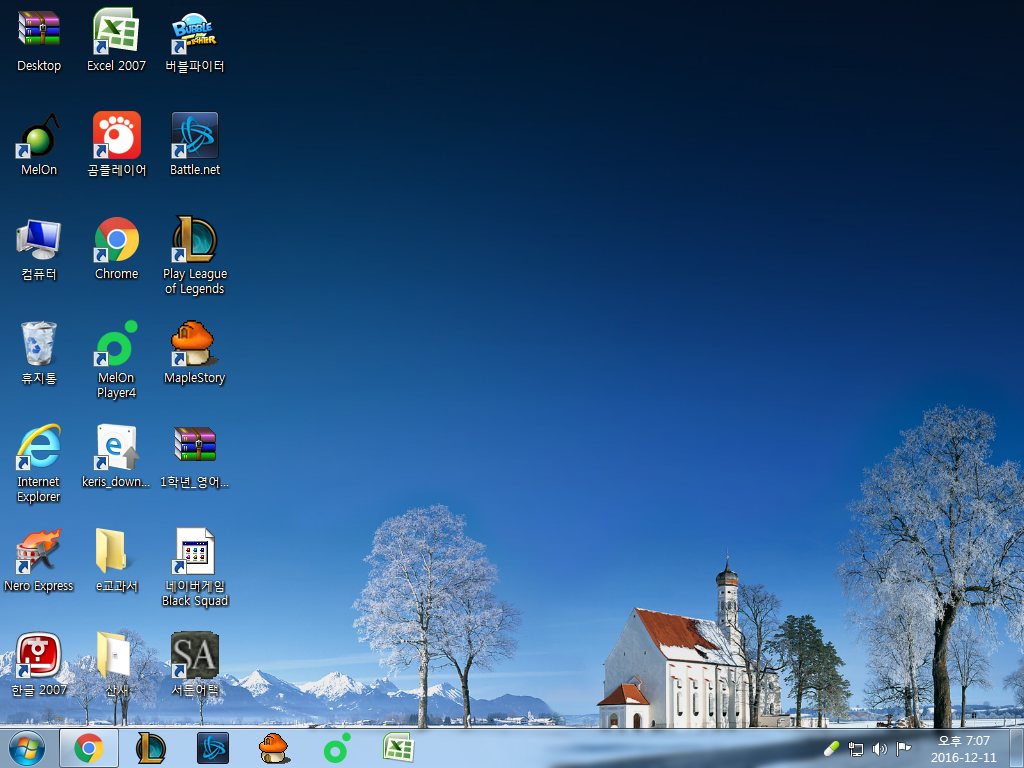
Task: Click the Internet Explorer desktop icon
Action: (39, 447)
